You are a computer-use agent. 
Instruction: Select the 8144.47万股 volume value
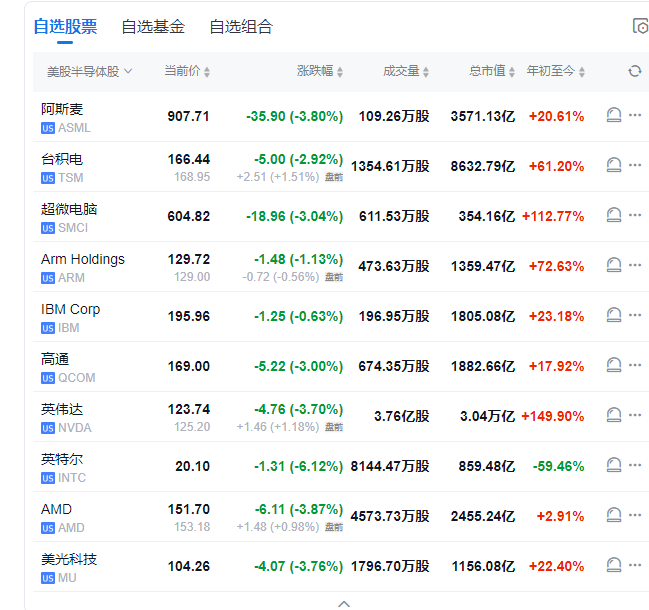pyautogui.click(x=390, y=466)
